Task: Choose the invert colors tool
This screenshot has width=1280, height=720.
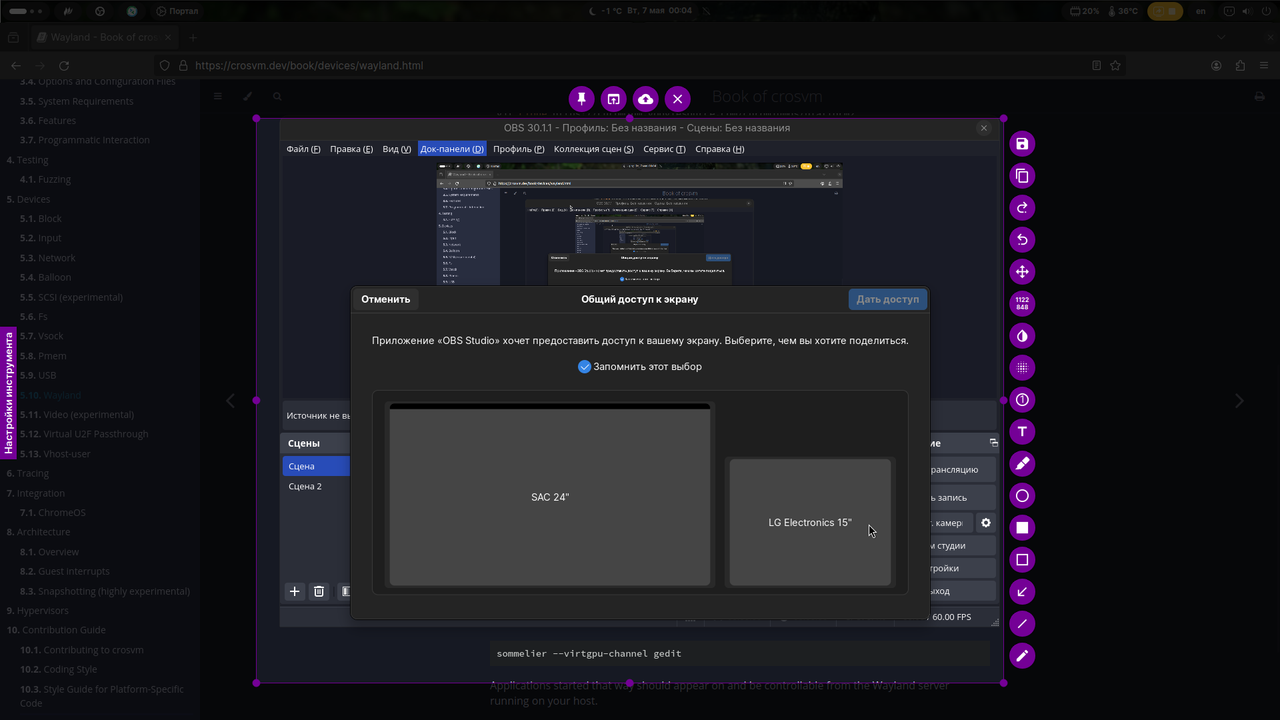Action: [1022, 336]
